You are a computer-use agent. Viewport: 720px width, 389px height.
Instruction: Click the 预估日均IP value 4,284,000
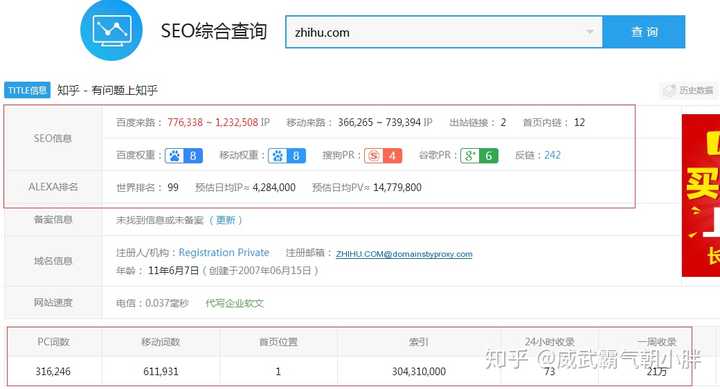pyautogui.click(x=274, y=187)
